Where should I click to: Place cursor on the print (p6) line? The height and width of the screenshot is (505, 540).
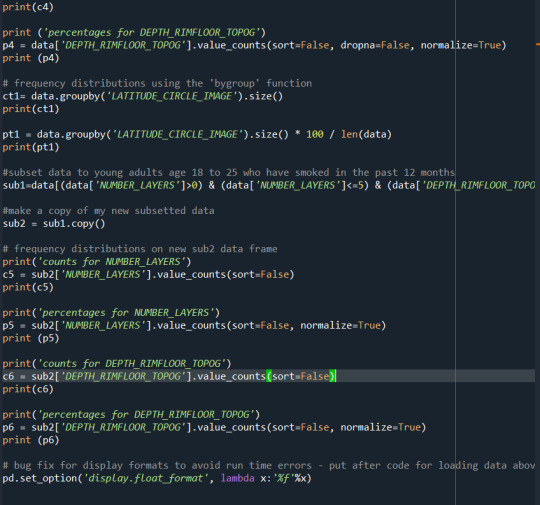[x=31, y=440]
